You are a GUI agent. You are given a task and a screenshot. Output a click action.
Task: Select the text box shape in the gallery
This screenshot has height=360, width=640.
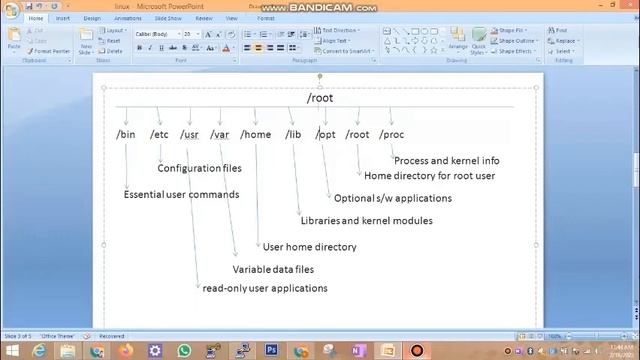[x=387, y=31]
